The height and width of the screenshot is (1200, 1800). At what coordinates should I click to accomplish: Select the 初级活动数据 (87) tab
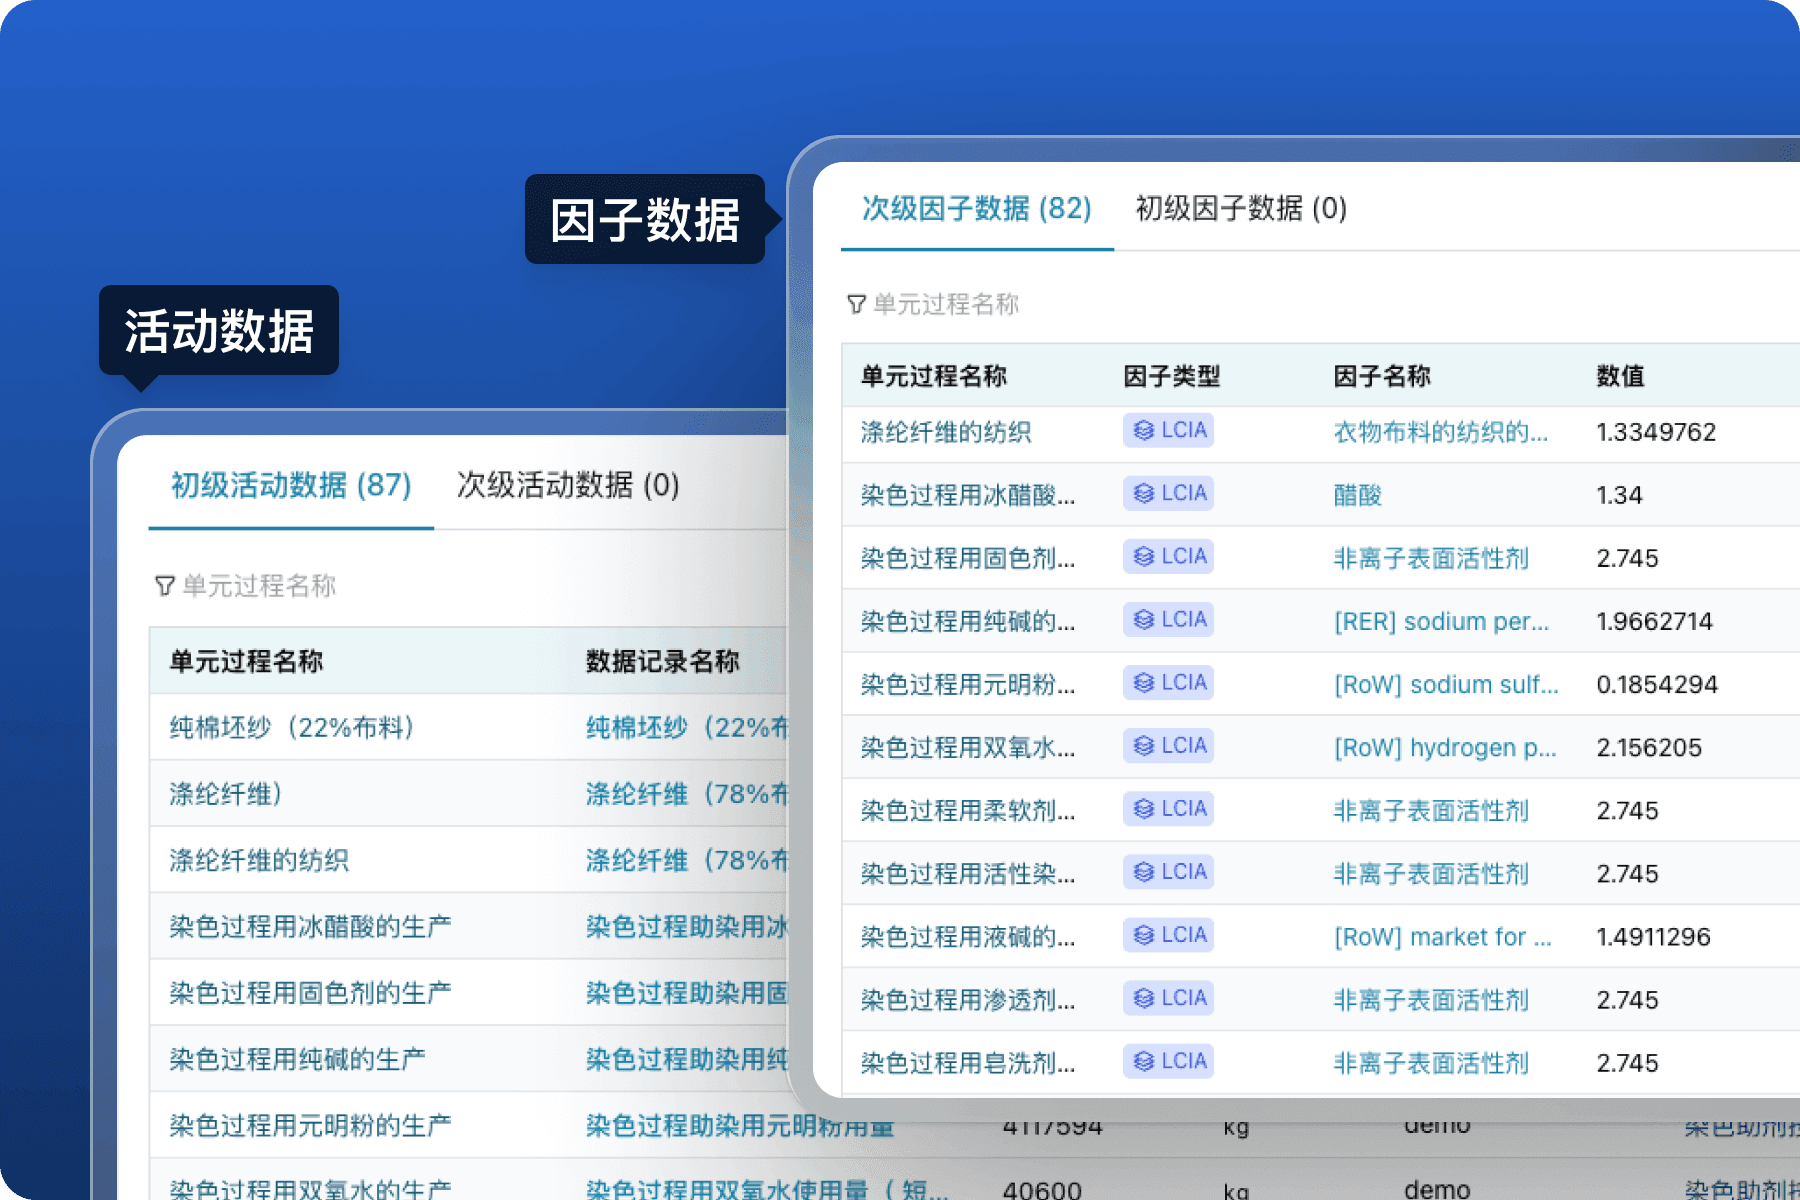pyautogui.click(x=289, y=487)
